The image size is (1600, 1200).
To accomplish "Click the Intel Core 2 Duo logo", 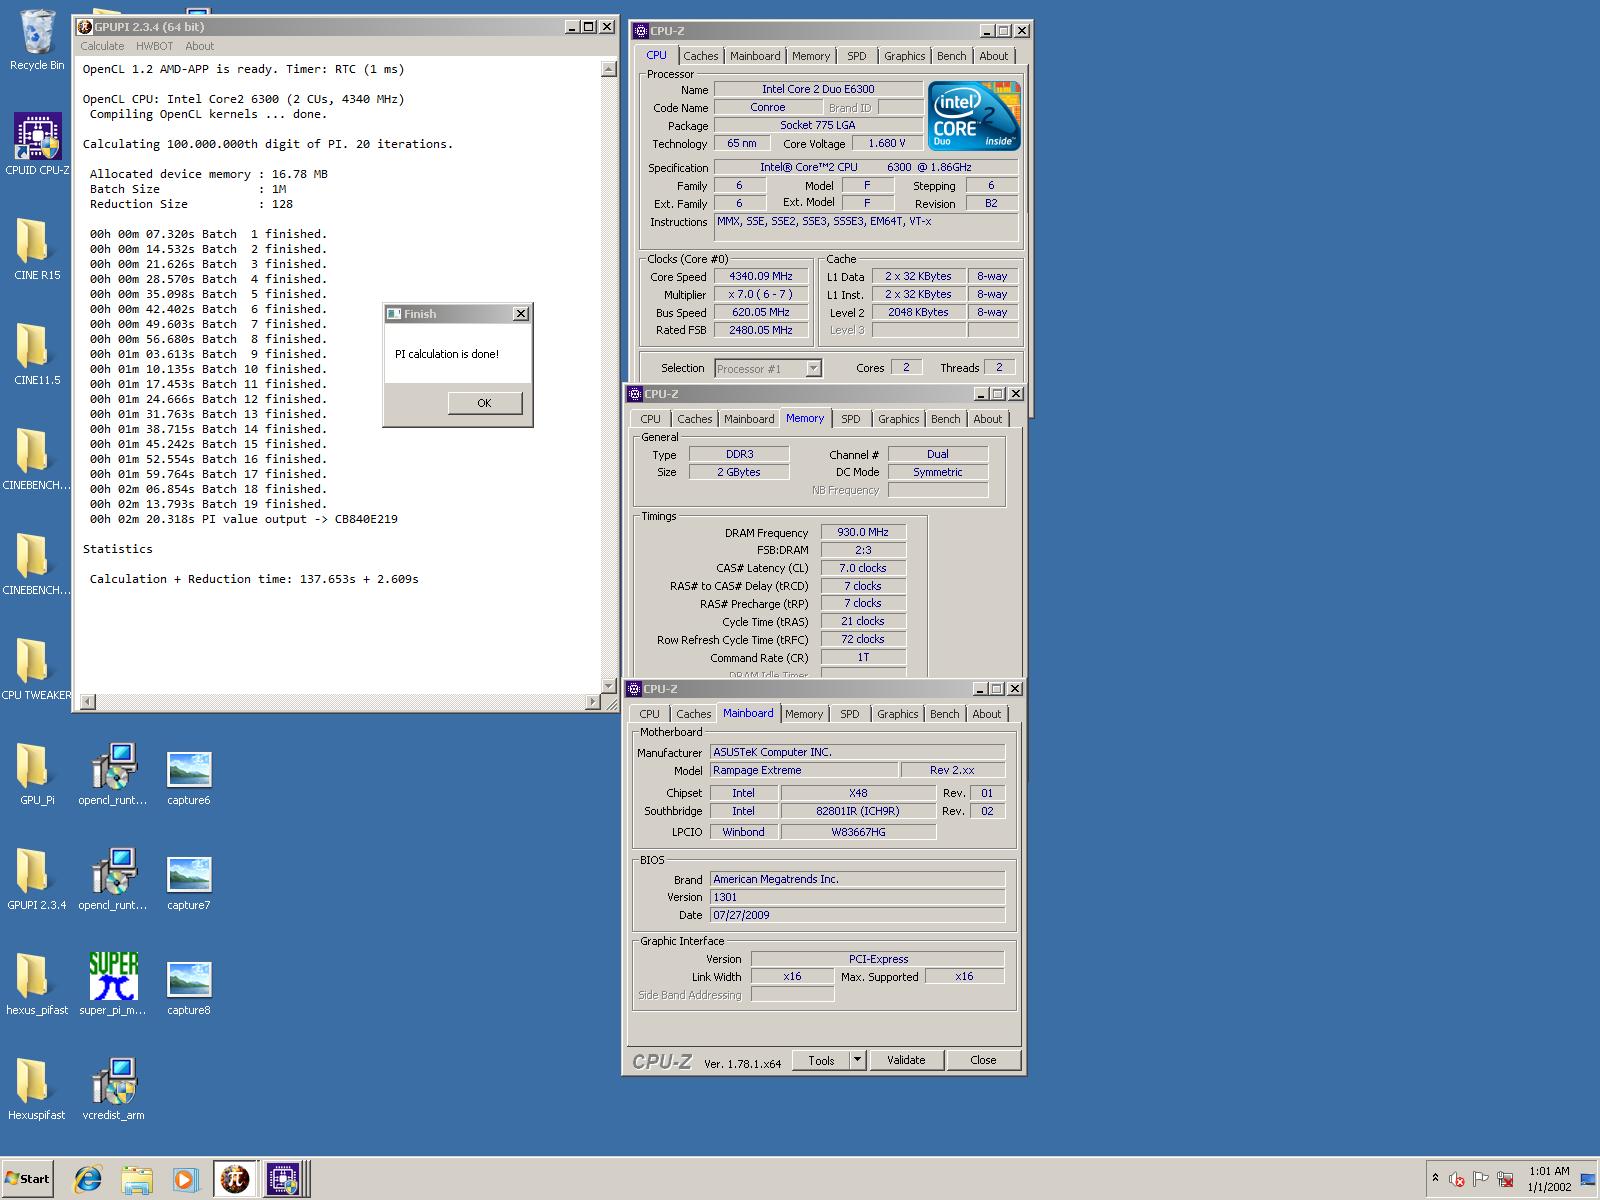I will click(x=974, y=116).
